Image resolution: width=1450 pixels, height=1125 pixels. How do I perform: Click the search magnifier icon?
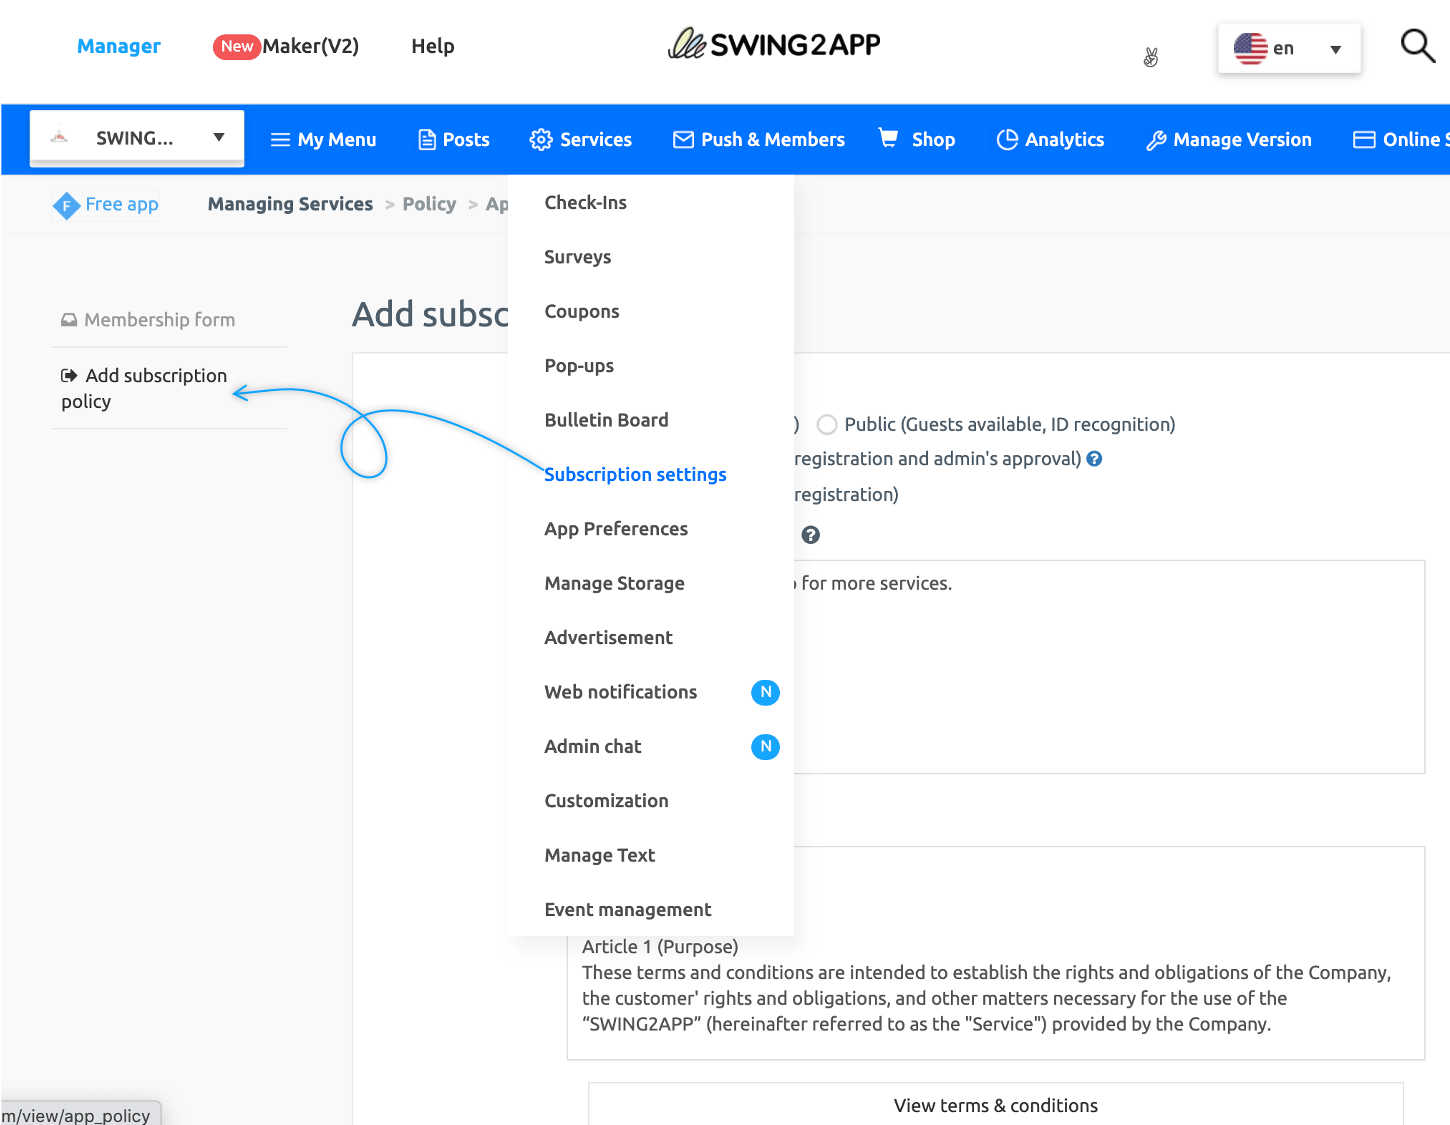(1417, 46)
